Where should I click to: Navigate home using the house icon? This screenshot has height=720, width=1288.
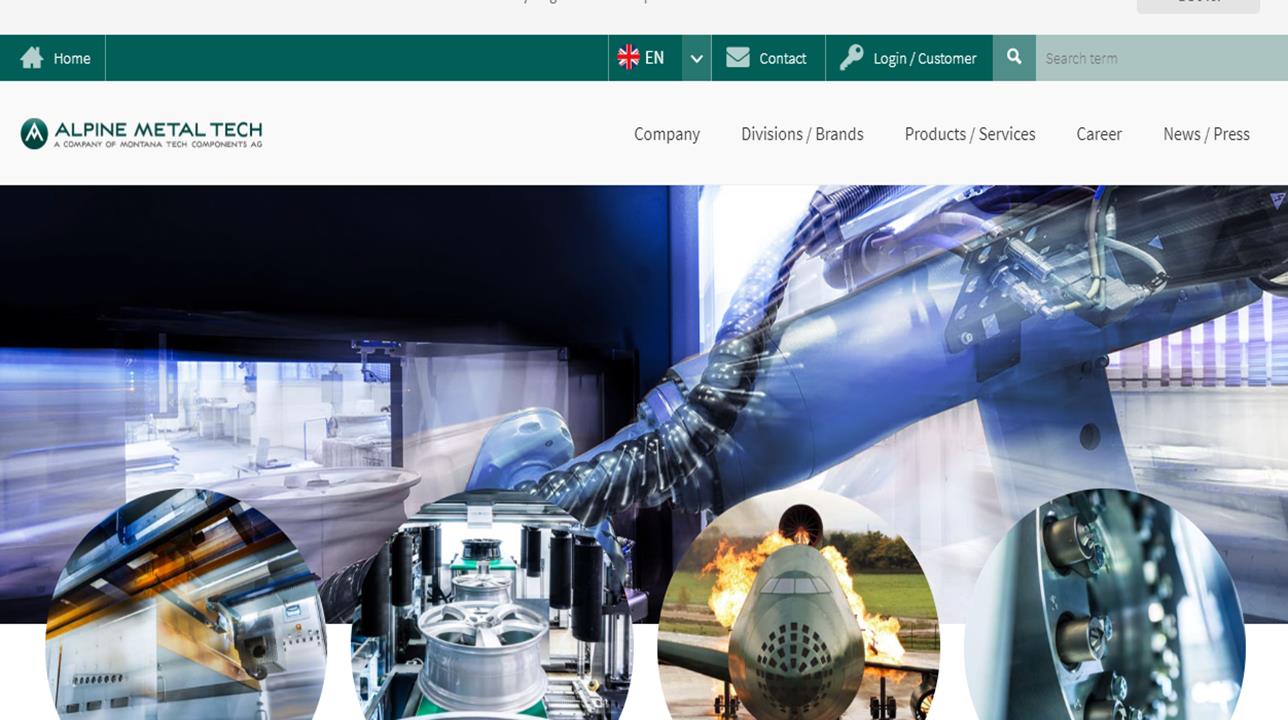pos(30,58)
